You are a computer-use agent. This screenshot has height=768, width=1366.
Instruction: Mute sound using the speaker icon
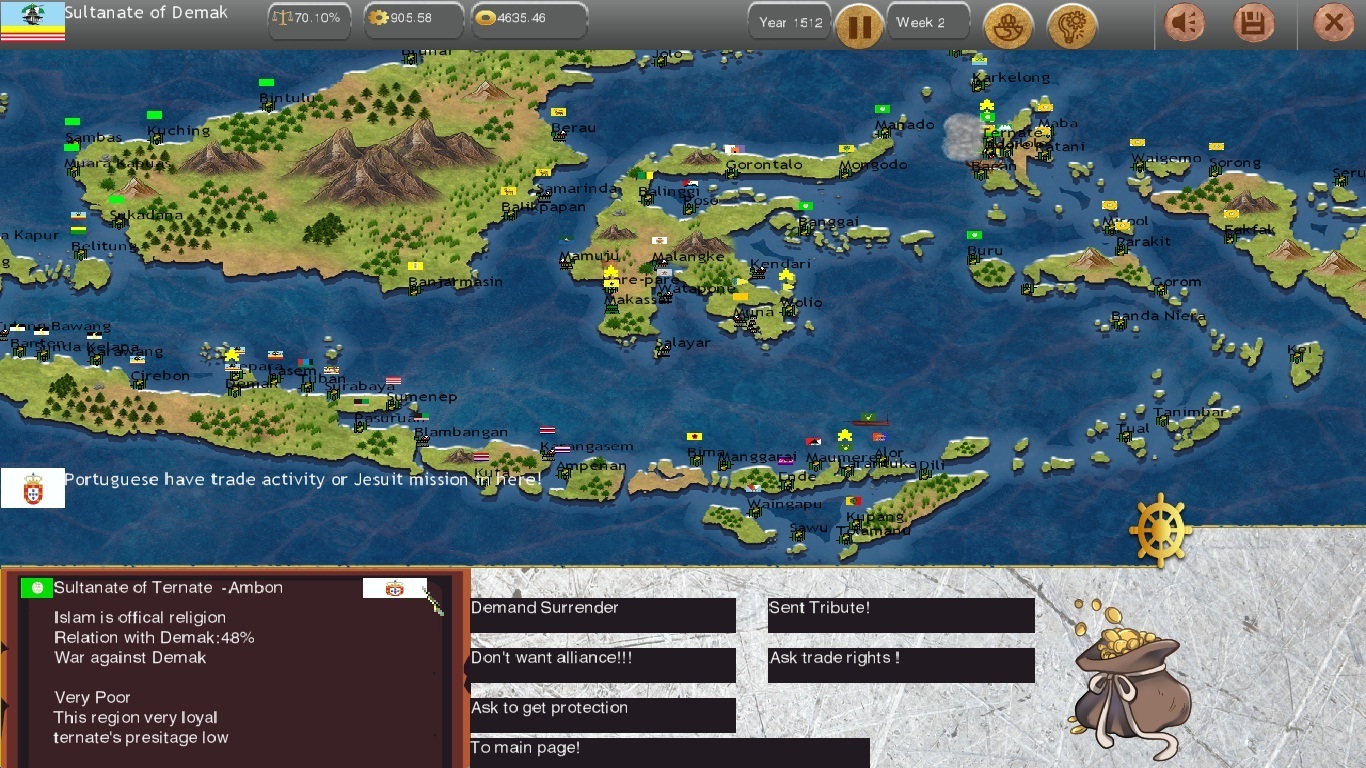(x=1184, y=24)
